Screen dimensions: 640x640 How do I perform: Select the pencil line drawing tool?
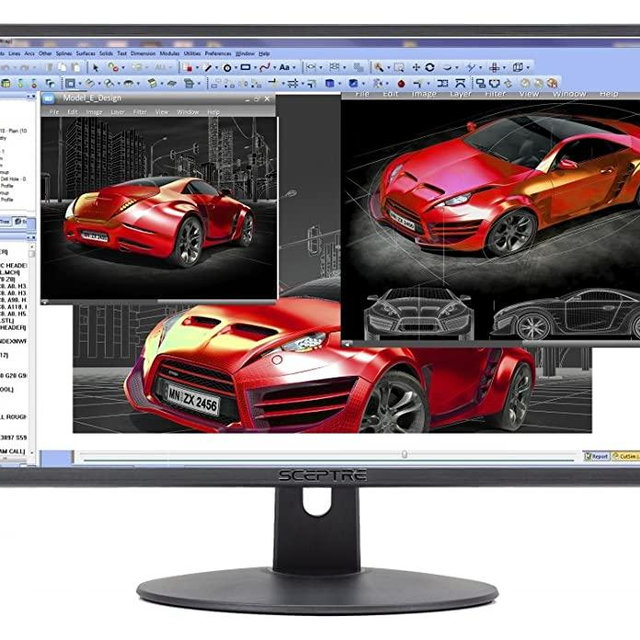click(208, 68)
